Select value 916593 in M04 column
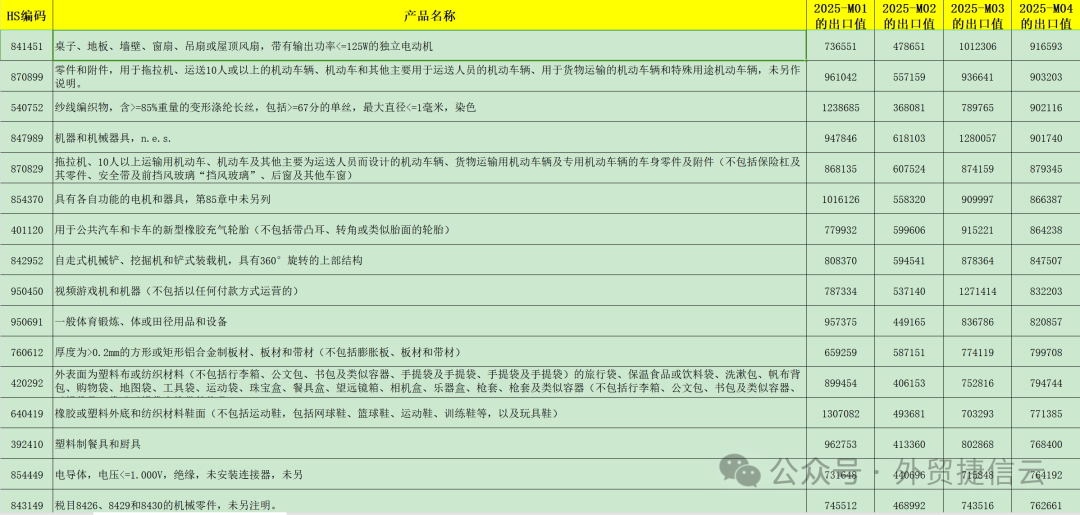Image resolution: width=1080 pixels, height=515 pixels. coord(1045,46)
